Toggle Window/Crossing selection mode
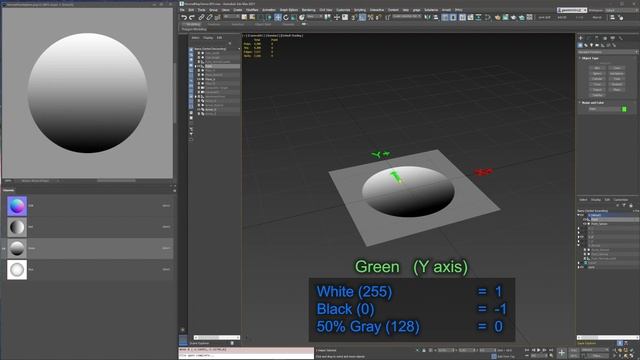 (269, 17)
